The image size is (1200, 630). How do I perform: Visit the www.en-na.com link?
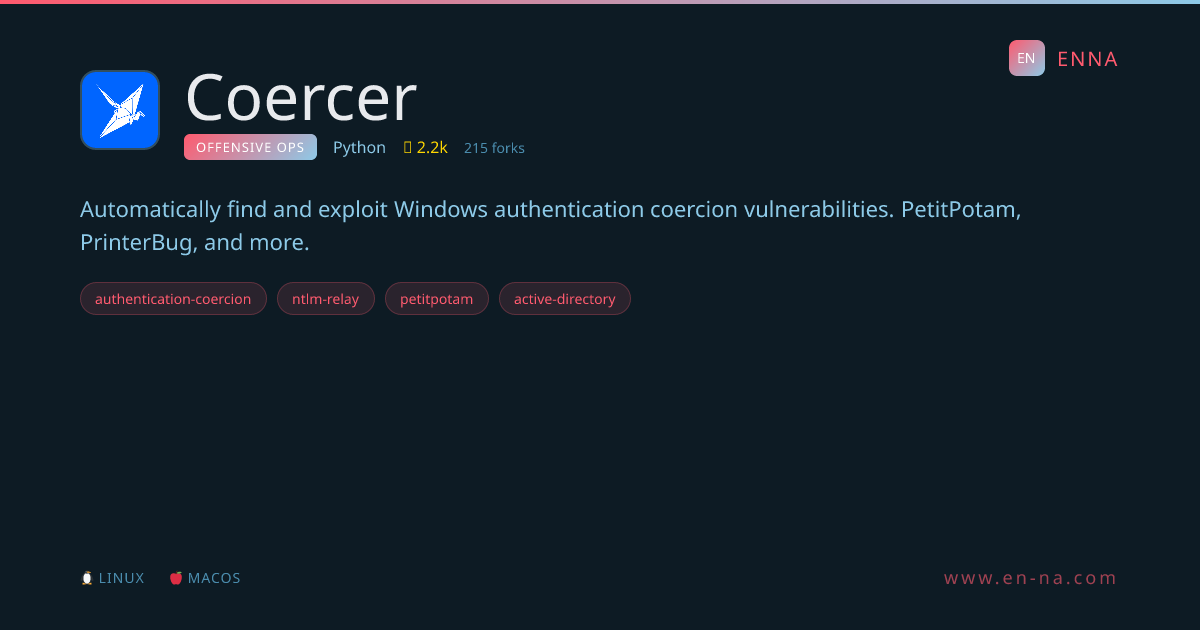pyautogui.click(x=1031, y=578)
